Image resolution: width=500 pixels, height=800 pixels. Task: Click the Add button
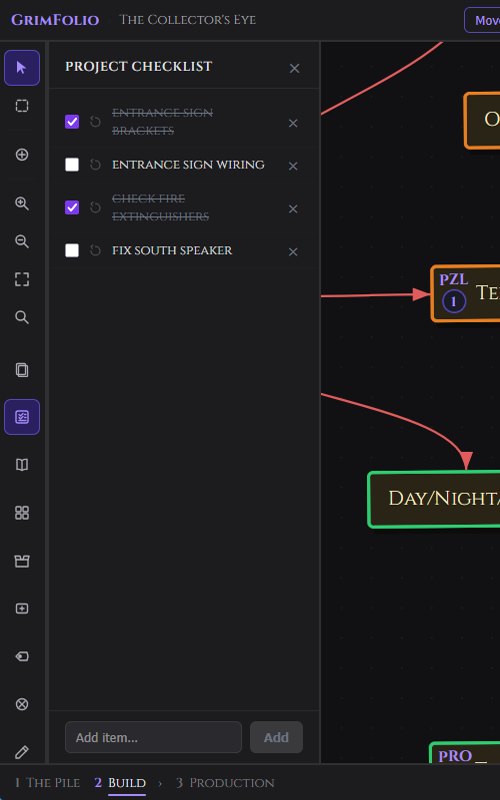point(276,737)
